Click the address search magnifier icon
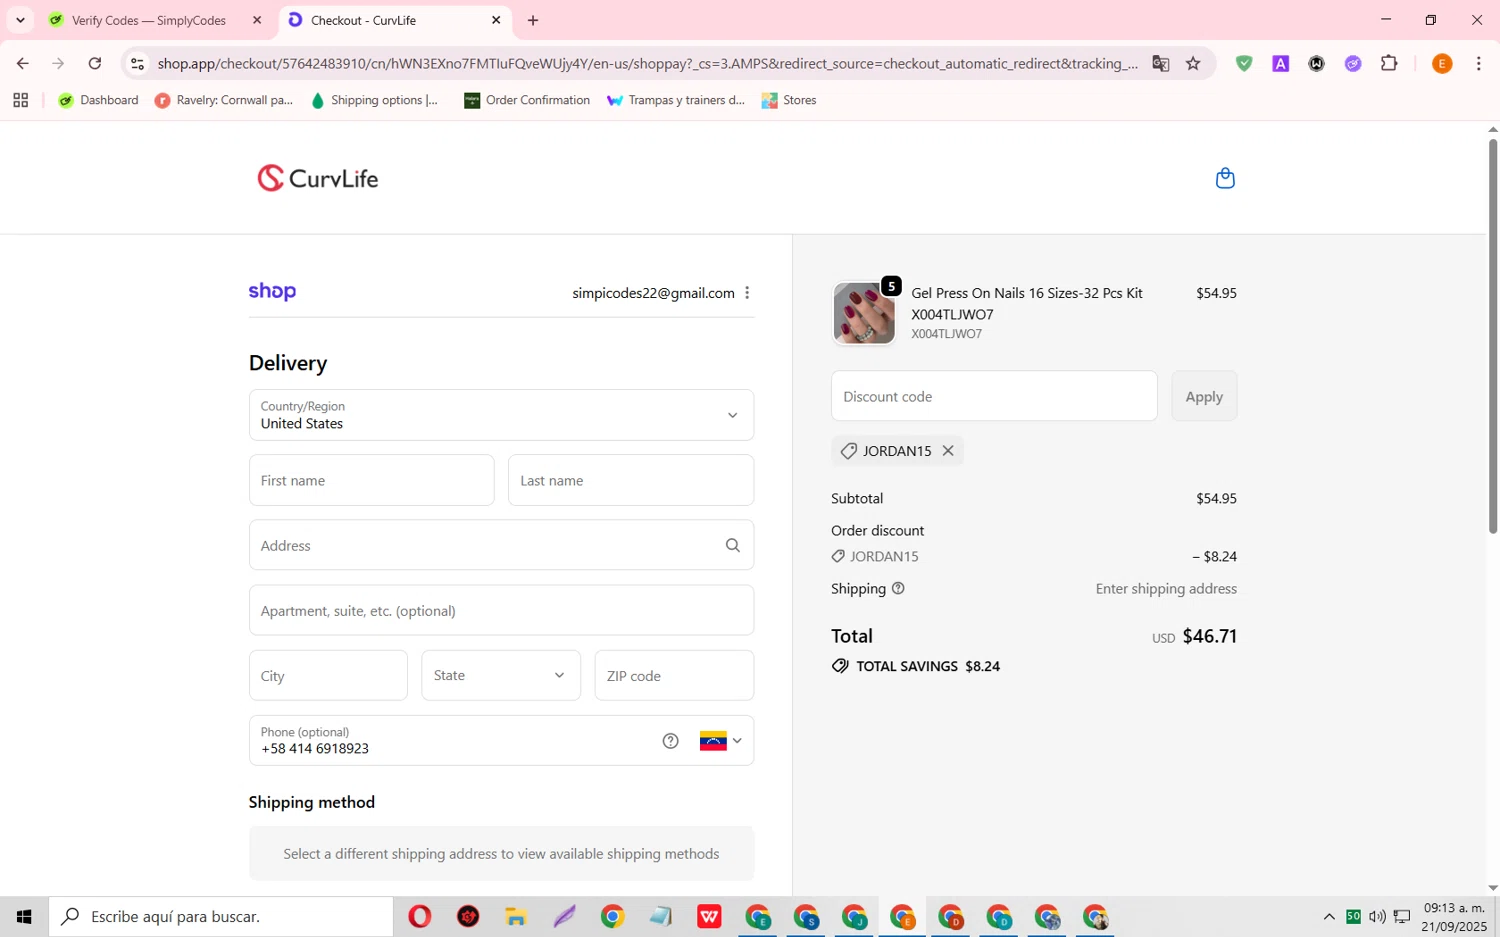The image size is (1500, 937). tap(733, 545)
